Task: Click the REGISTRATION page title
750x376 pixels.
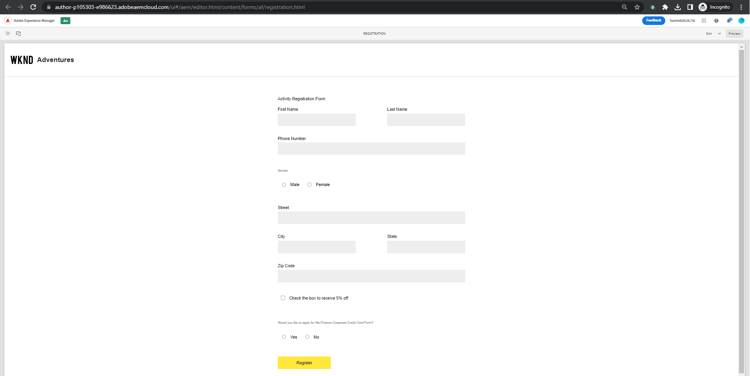Action: (x=375, y=33)
